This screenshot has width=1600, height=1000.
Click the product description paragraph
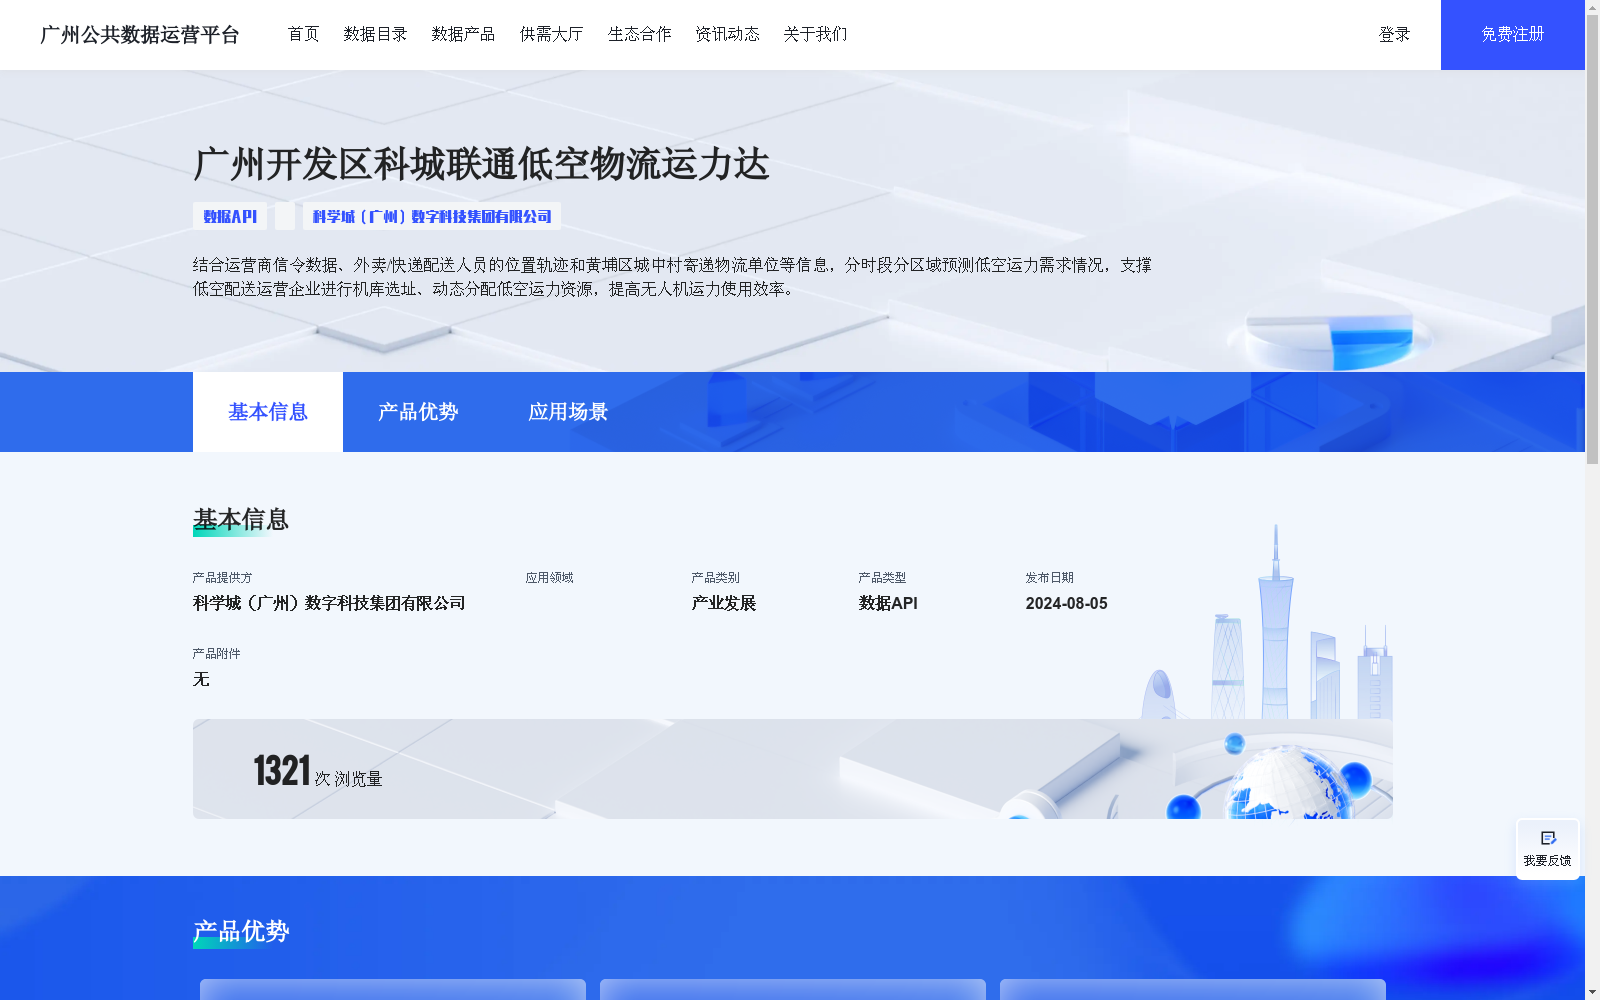pyautogui.click(x=672, y=277)
